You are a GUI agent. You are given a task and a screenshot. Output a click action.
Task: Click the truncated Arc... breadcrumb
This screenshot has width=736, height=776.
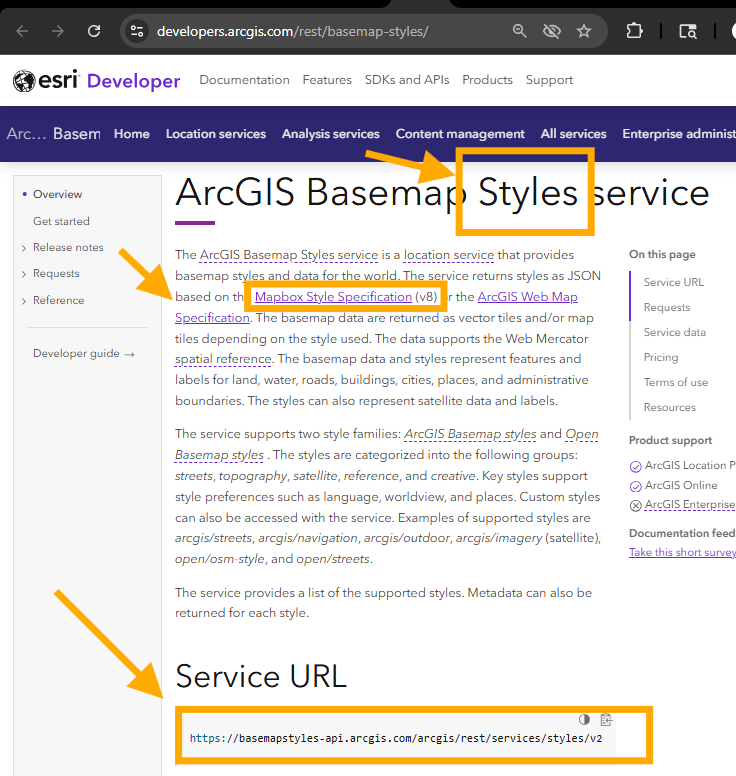26,134
